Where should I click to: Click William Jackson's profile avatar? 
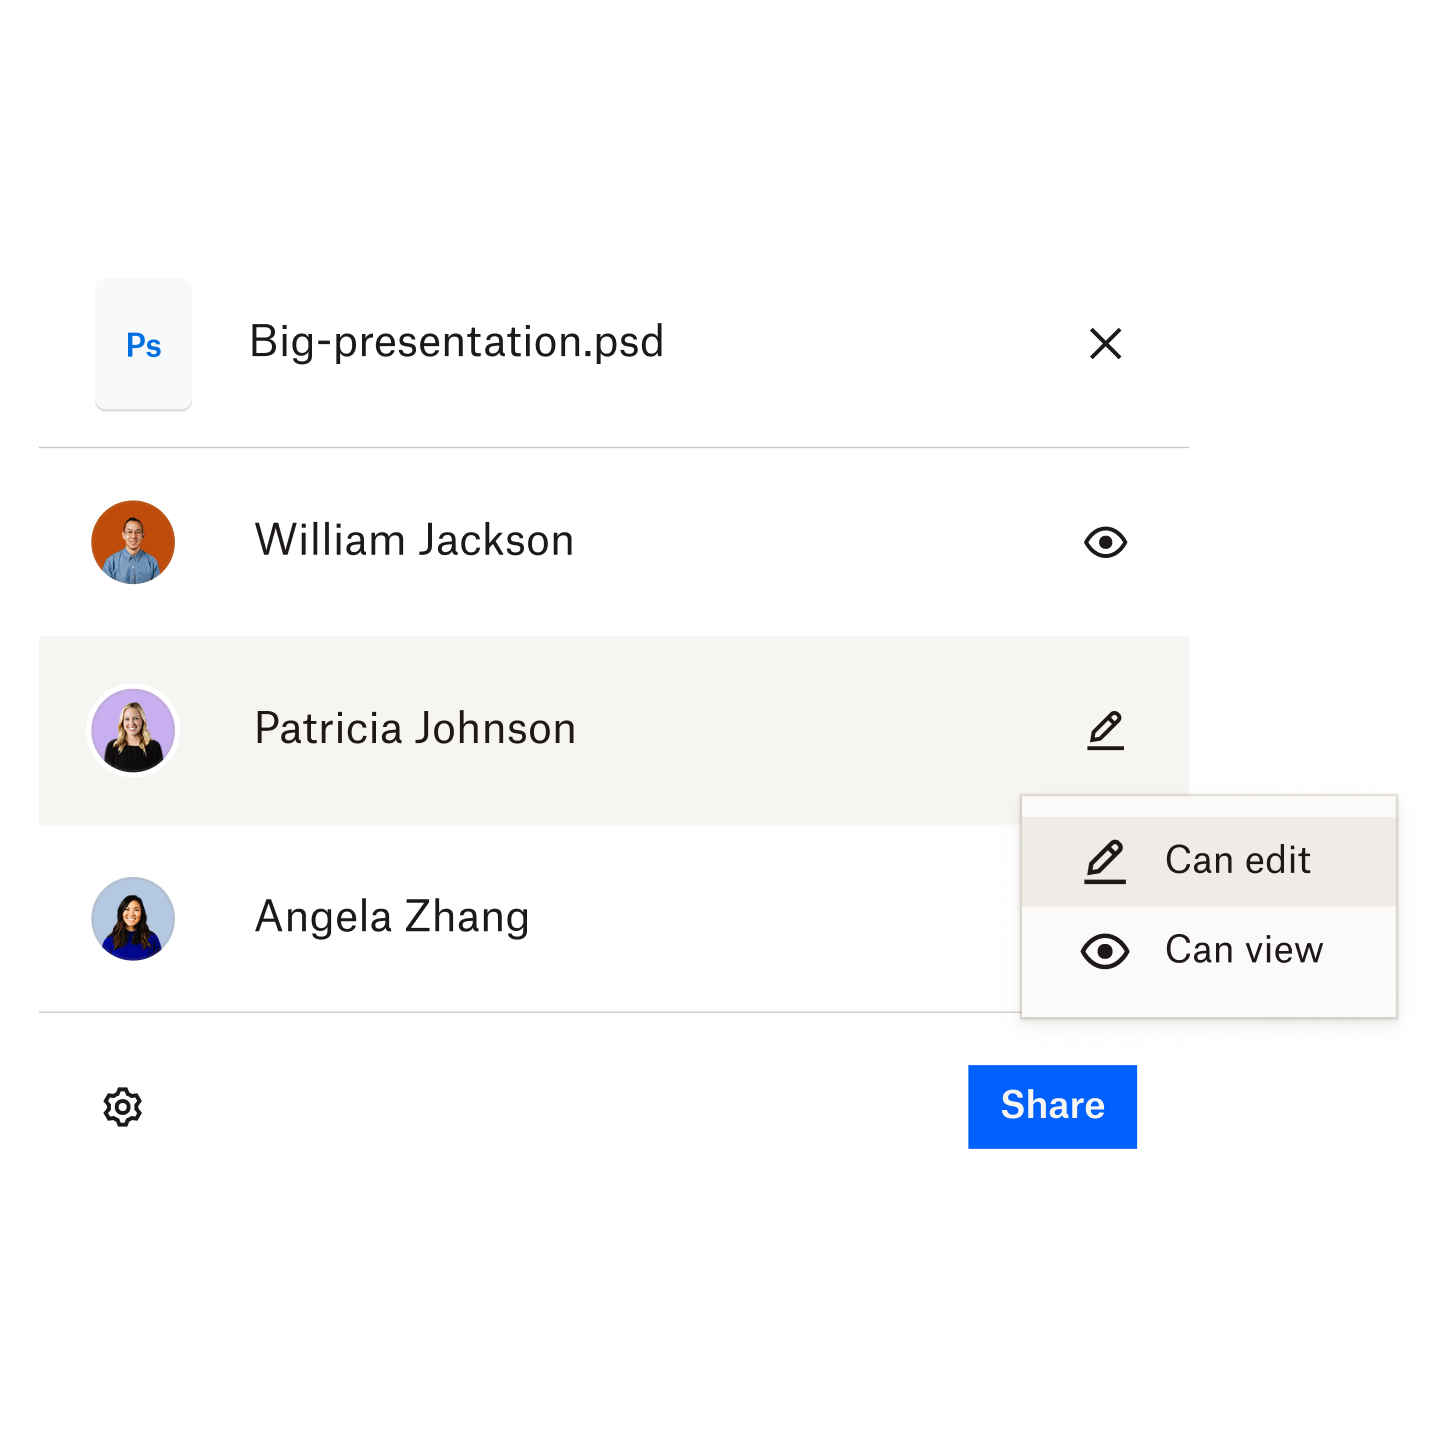(133, 542)
